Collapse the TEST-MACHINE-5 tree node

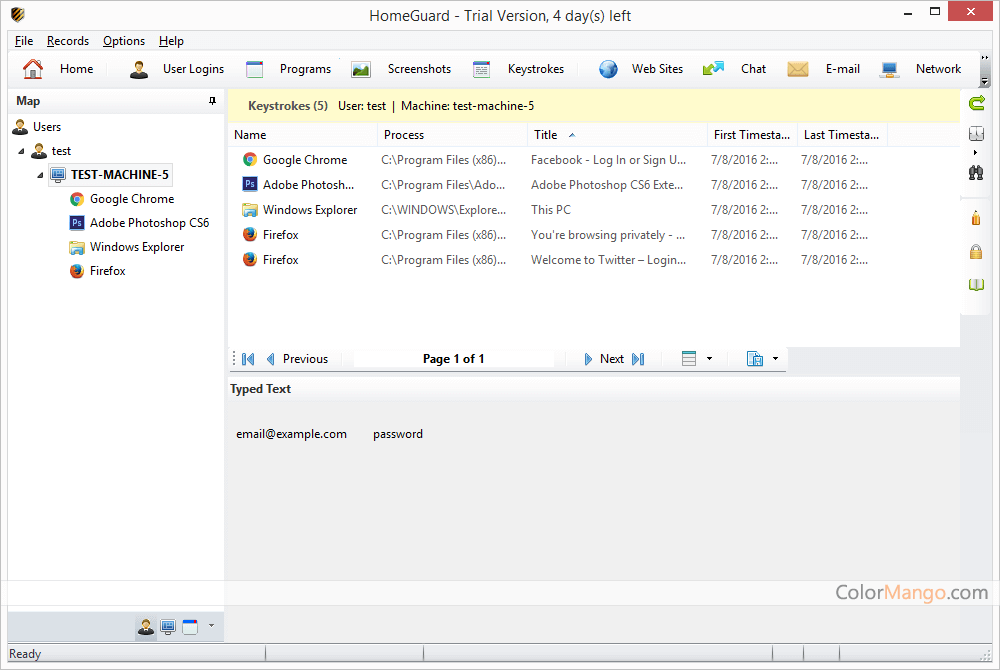click(40, 175)
